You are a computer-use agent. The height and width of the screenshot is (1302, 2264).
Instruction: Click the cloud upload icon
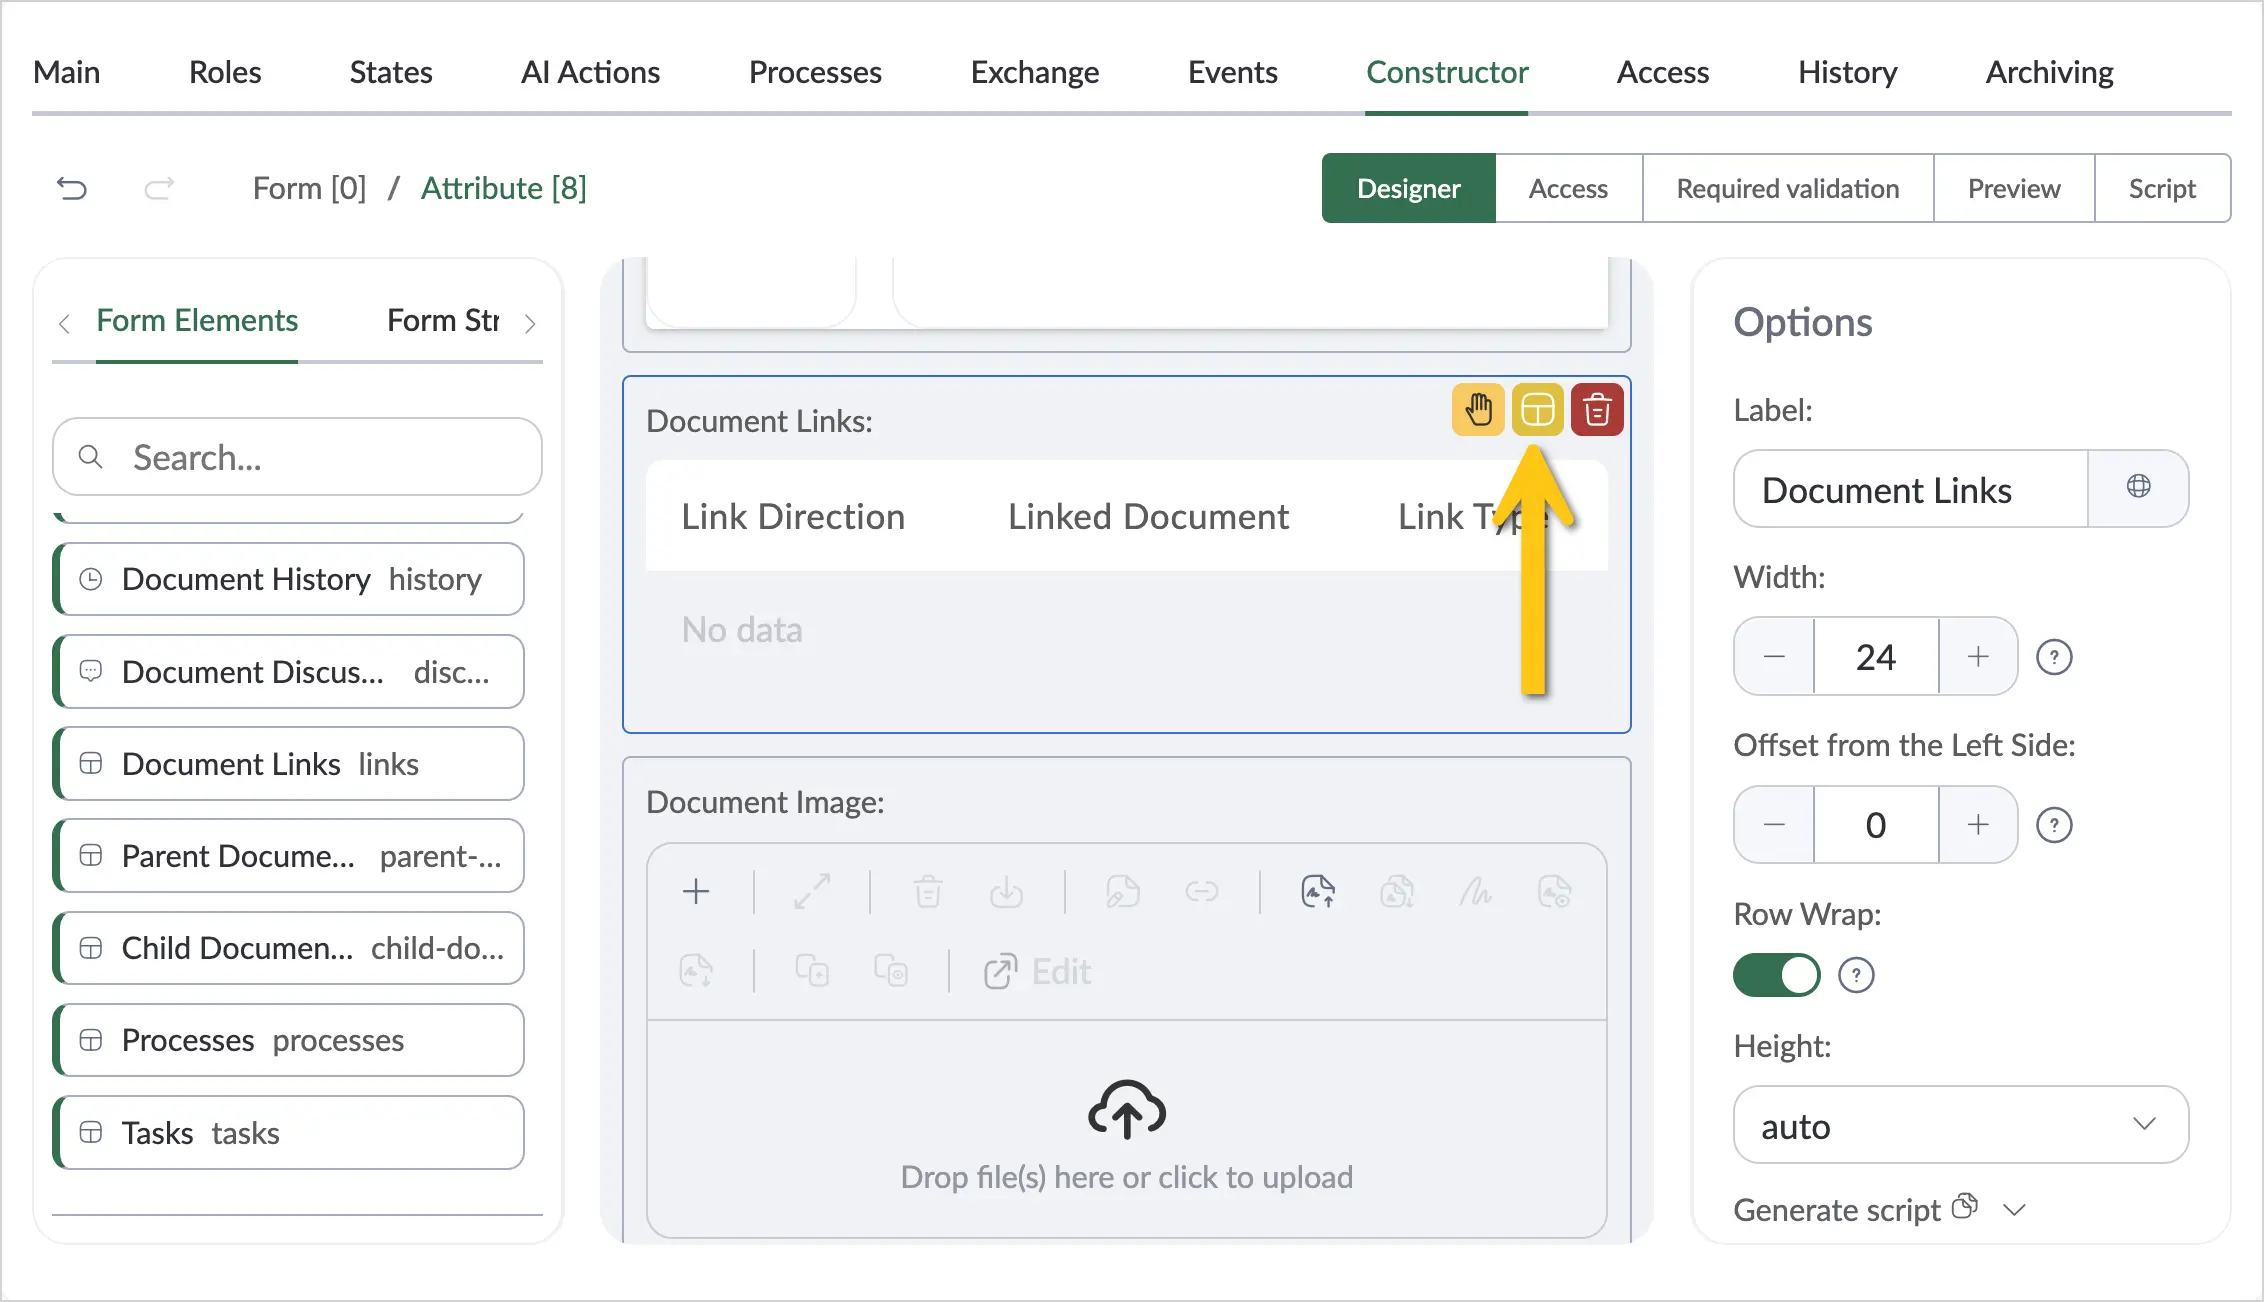click(x=1127, y=1110)
